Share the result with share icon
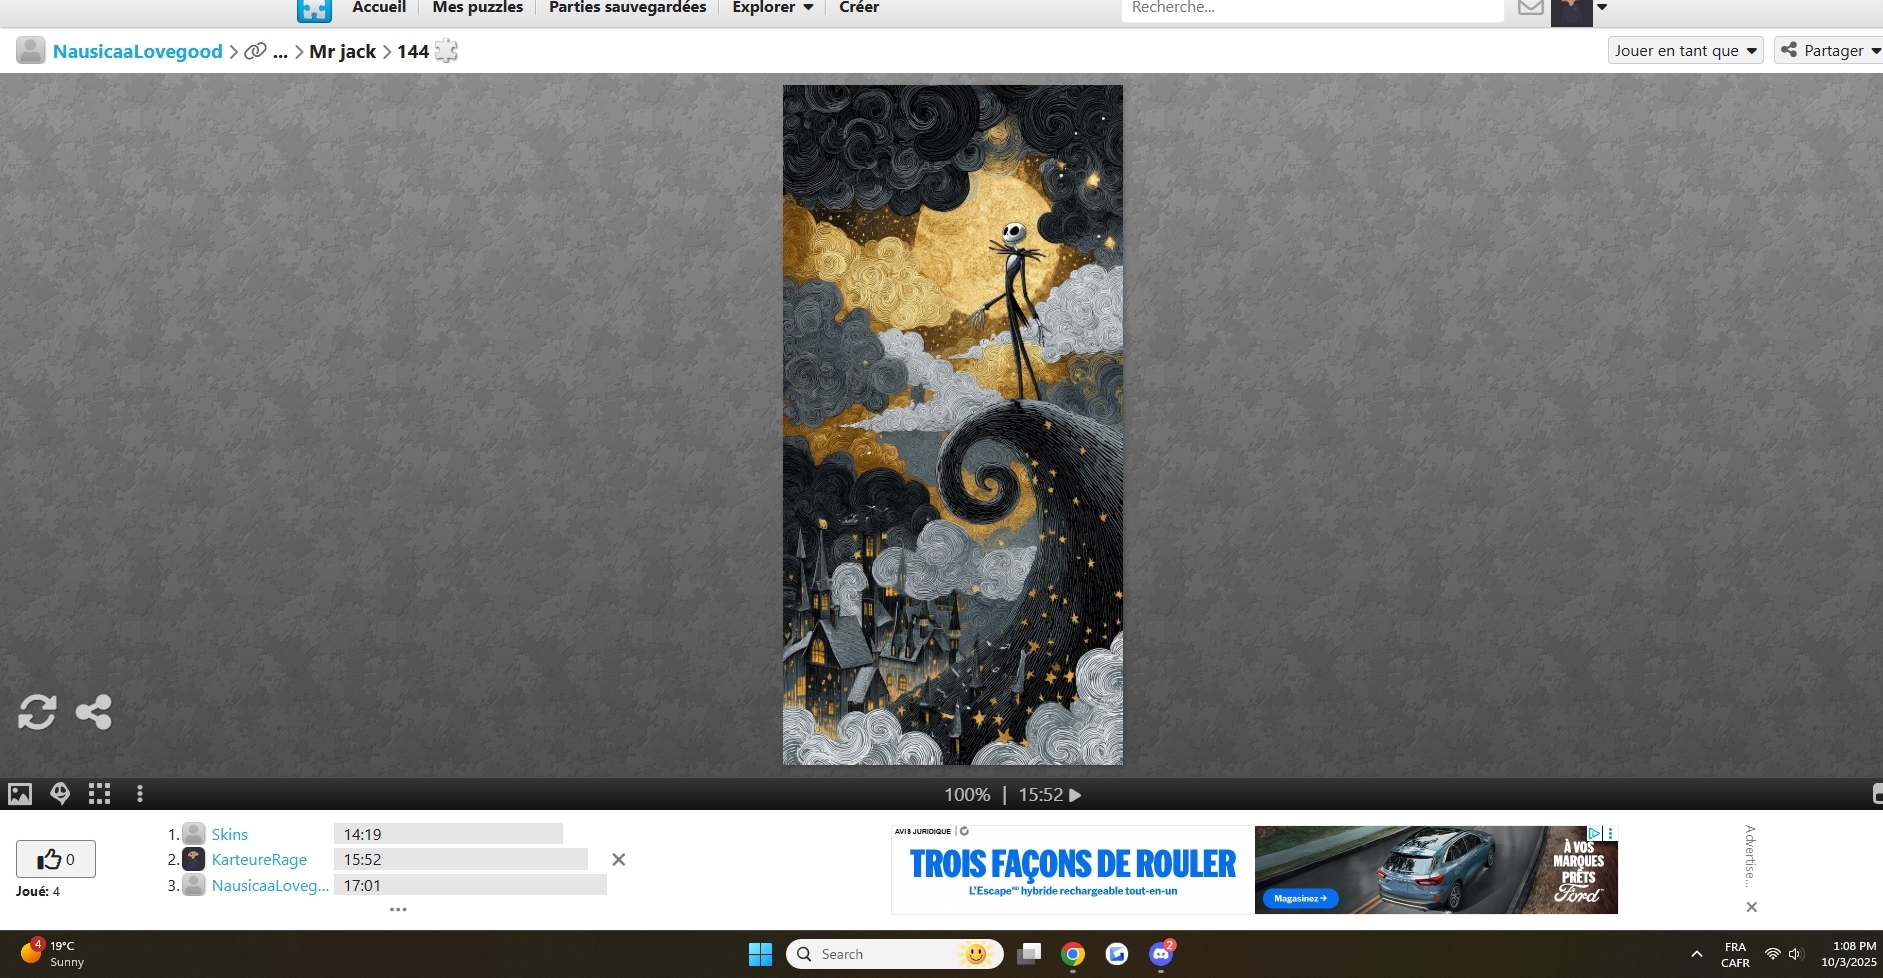 coord(94,712)
